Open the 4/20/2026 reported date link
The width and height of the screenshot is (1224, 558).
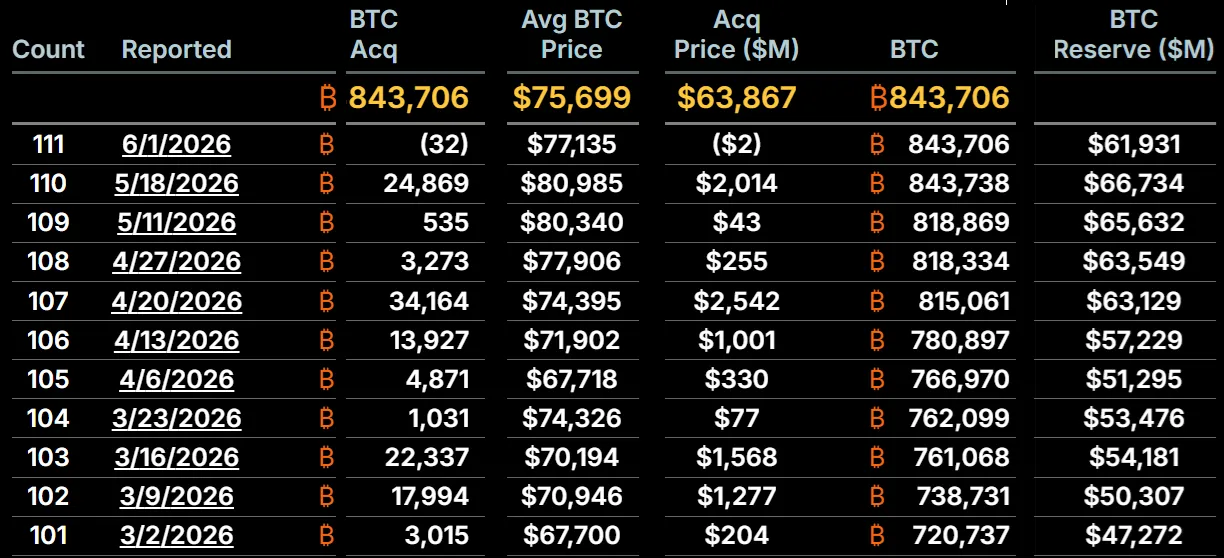pos(178,300)
